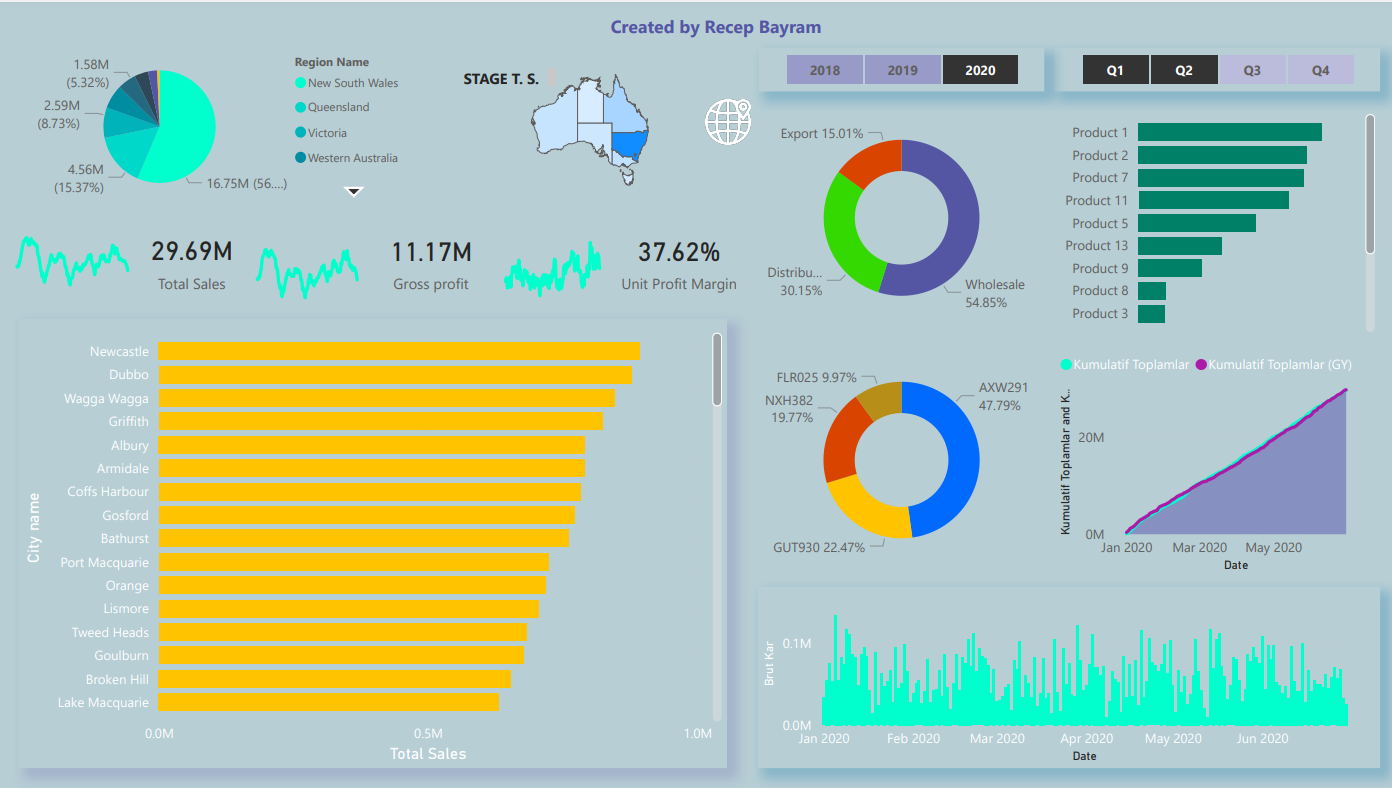Click the New South Wales legend marker
This screenshot has width=1392, height=788.
pyautogui.click(x=300, y=83)
